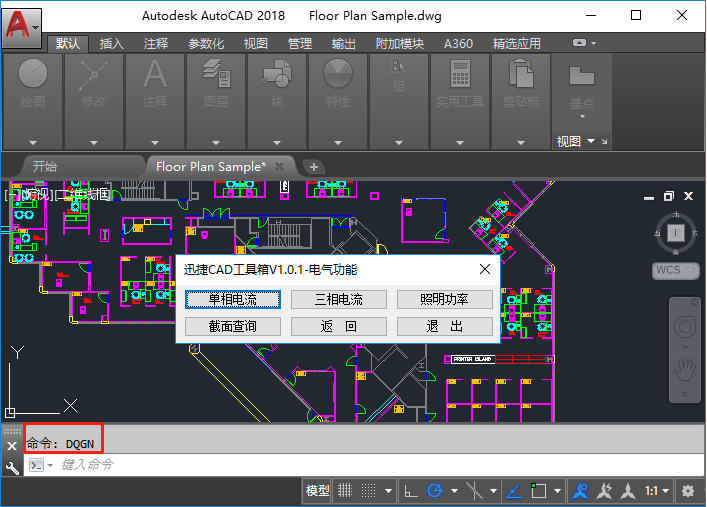Screen dimensions: 707x507
Task: Toggle drawing grid display
Action: click(345, 491)
